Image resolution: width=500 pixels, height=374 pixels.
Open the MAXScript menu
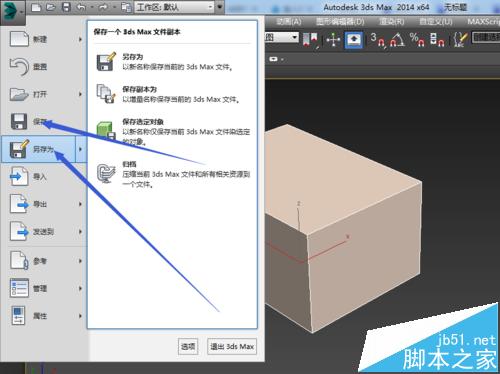pyautogui.click(x=483, y=22)
